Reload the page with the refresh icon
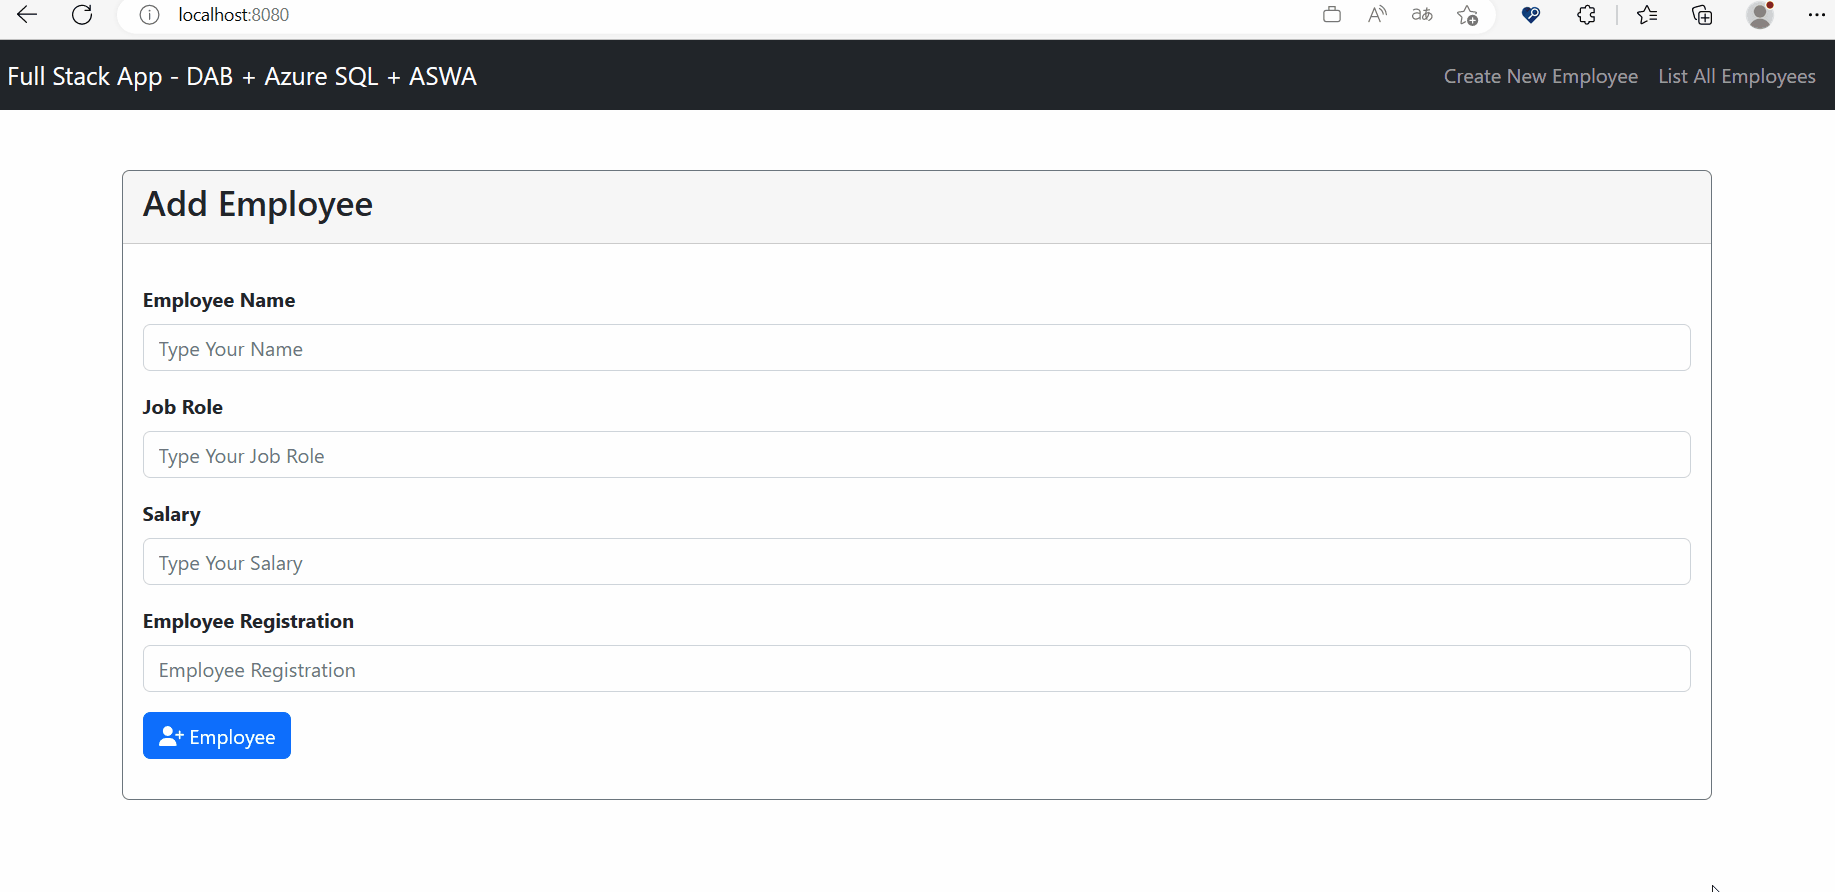Image resolution: width=1835 pixels, height=892 pixels. click(82, 14)
